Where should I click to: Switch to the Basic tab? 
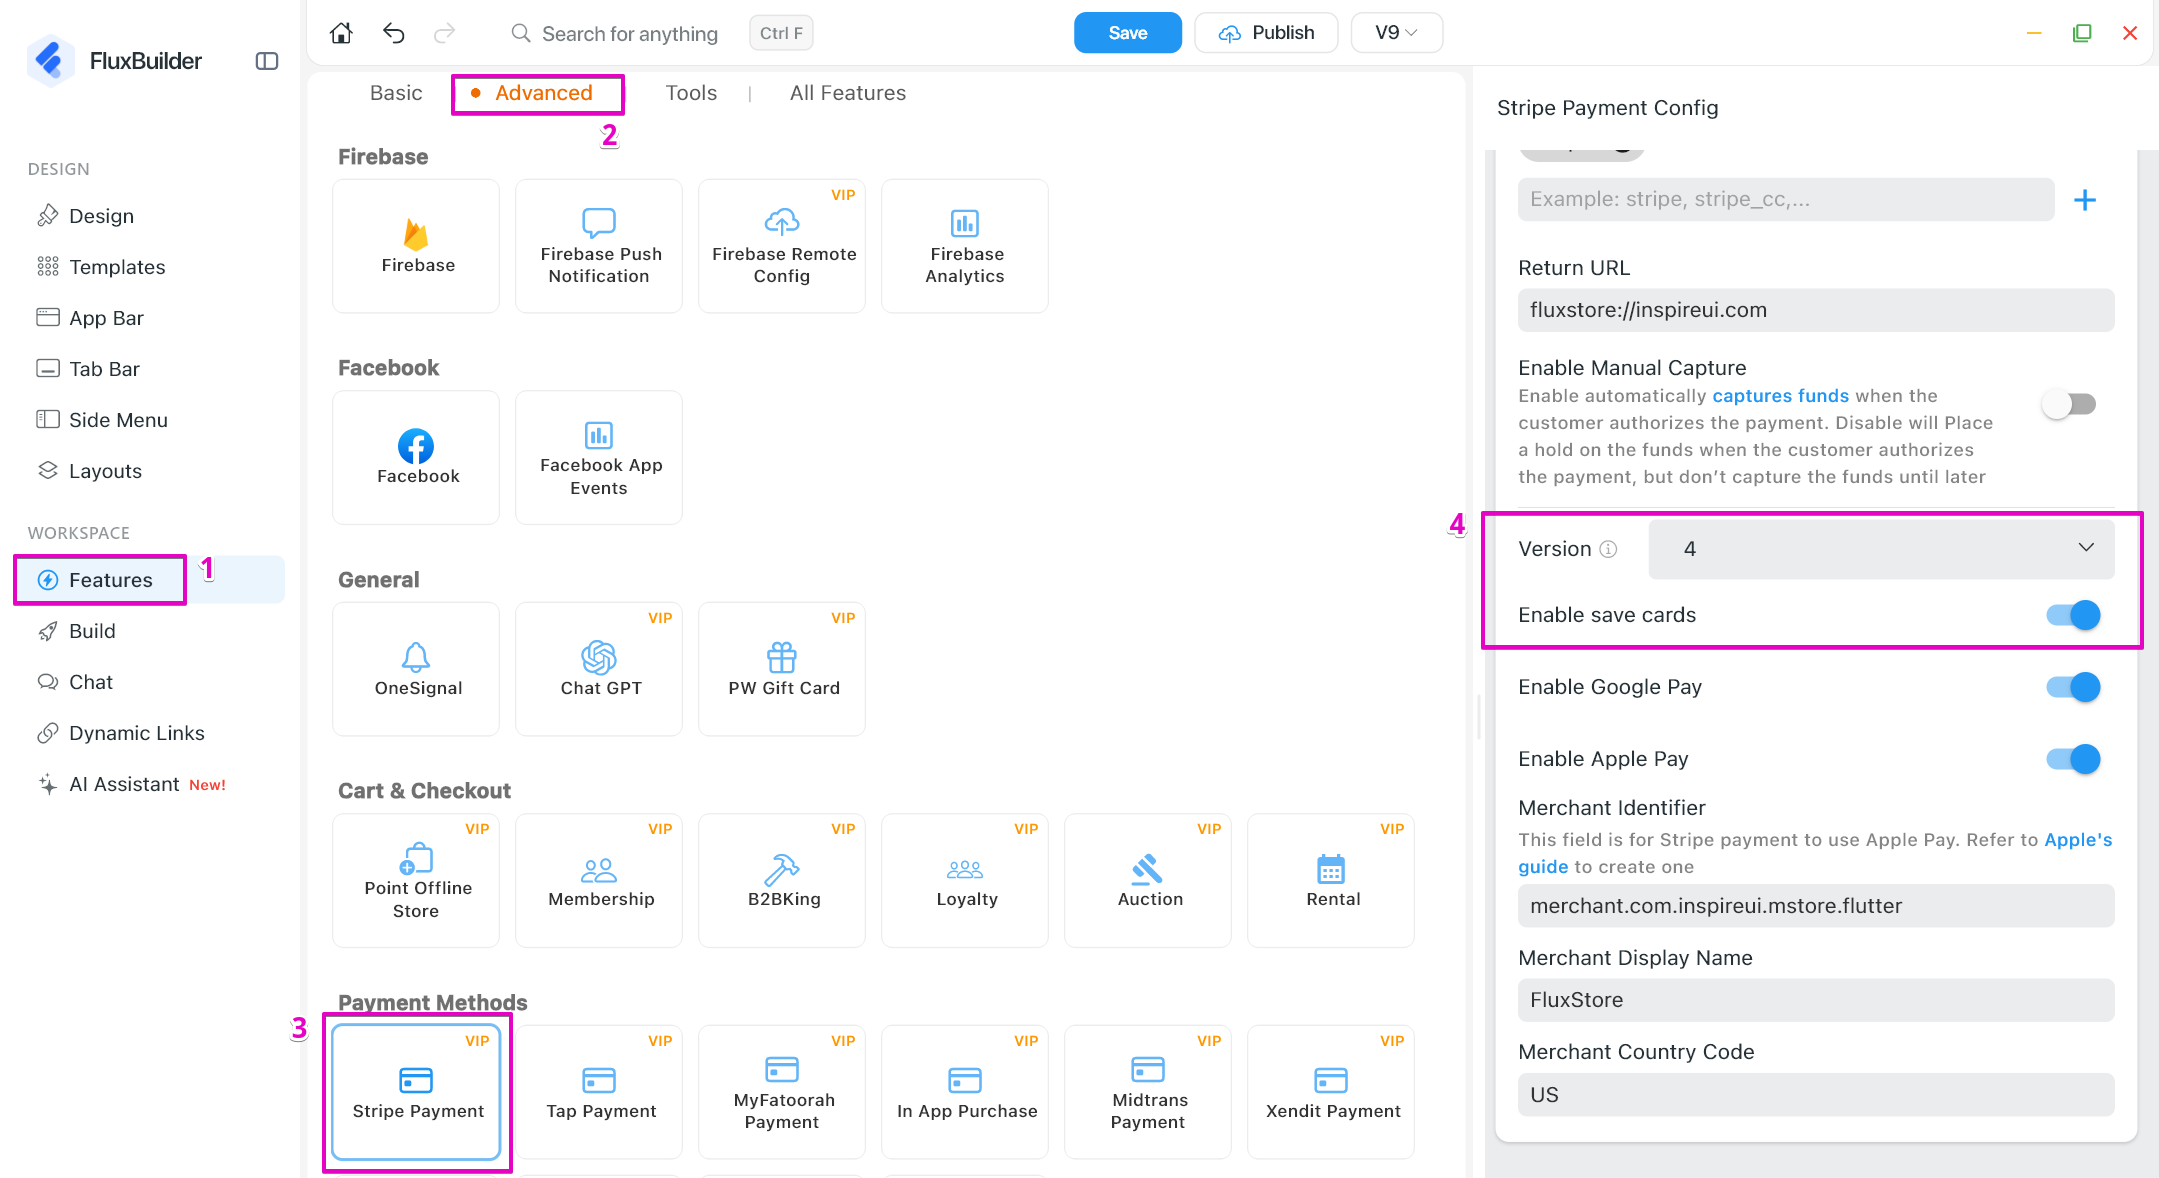(x=396, y=93)
